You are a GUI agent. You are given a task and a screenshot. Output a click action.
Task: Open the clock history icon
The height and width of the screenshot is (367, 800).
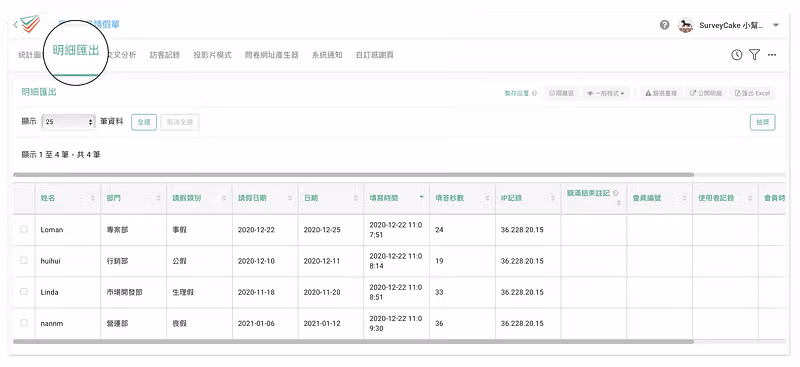coord(736,55)
